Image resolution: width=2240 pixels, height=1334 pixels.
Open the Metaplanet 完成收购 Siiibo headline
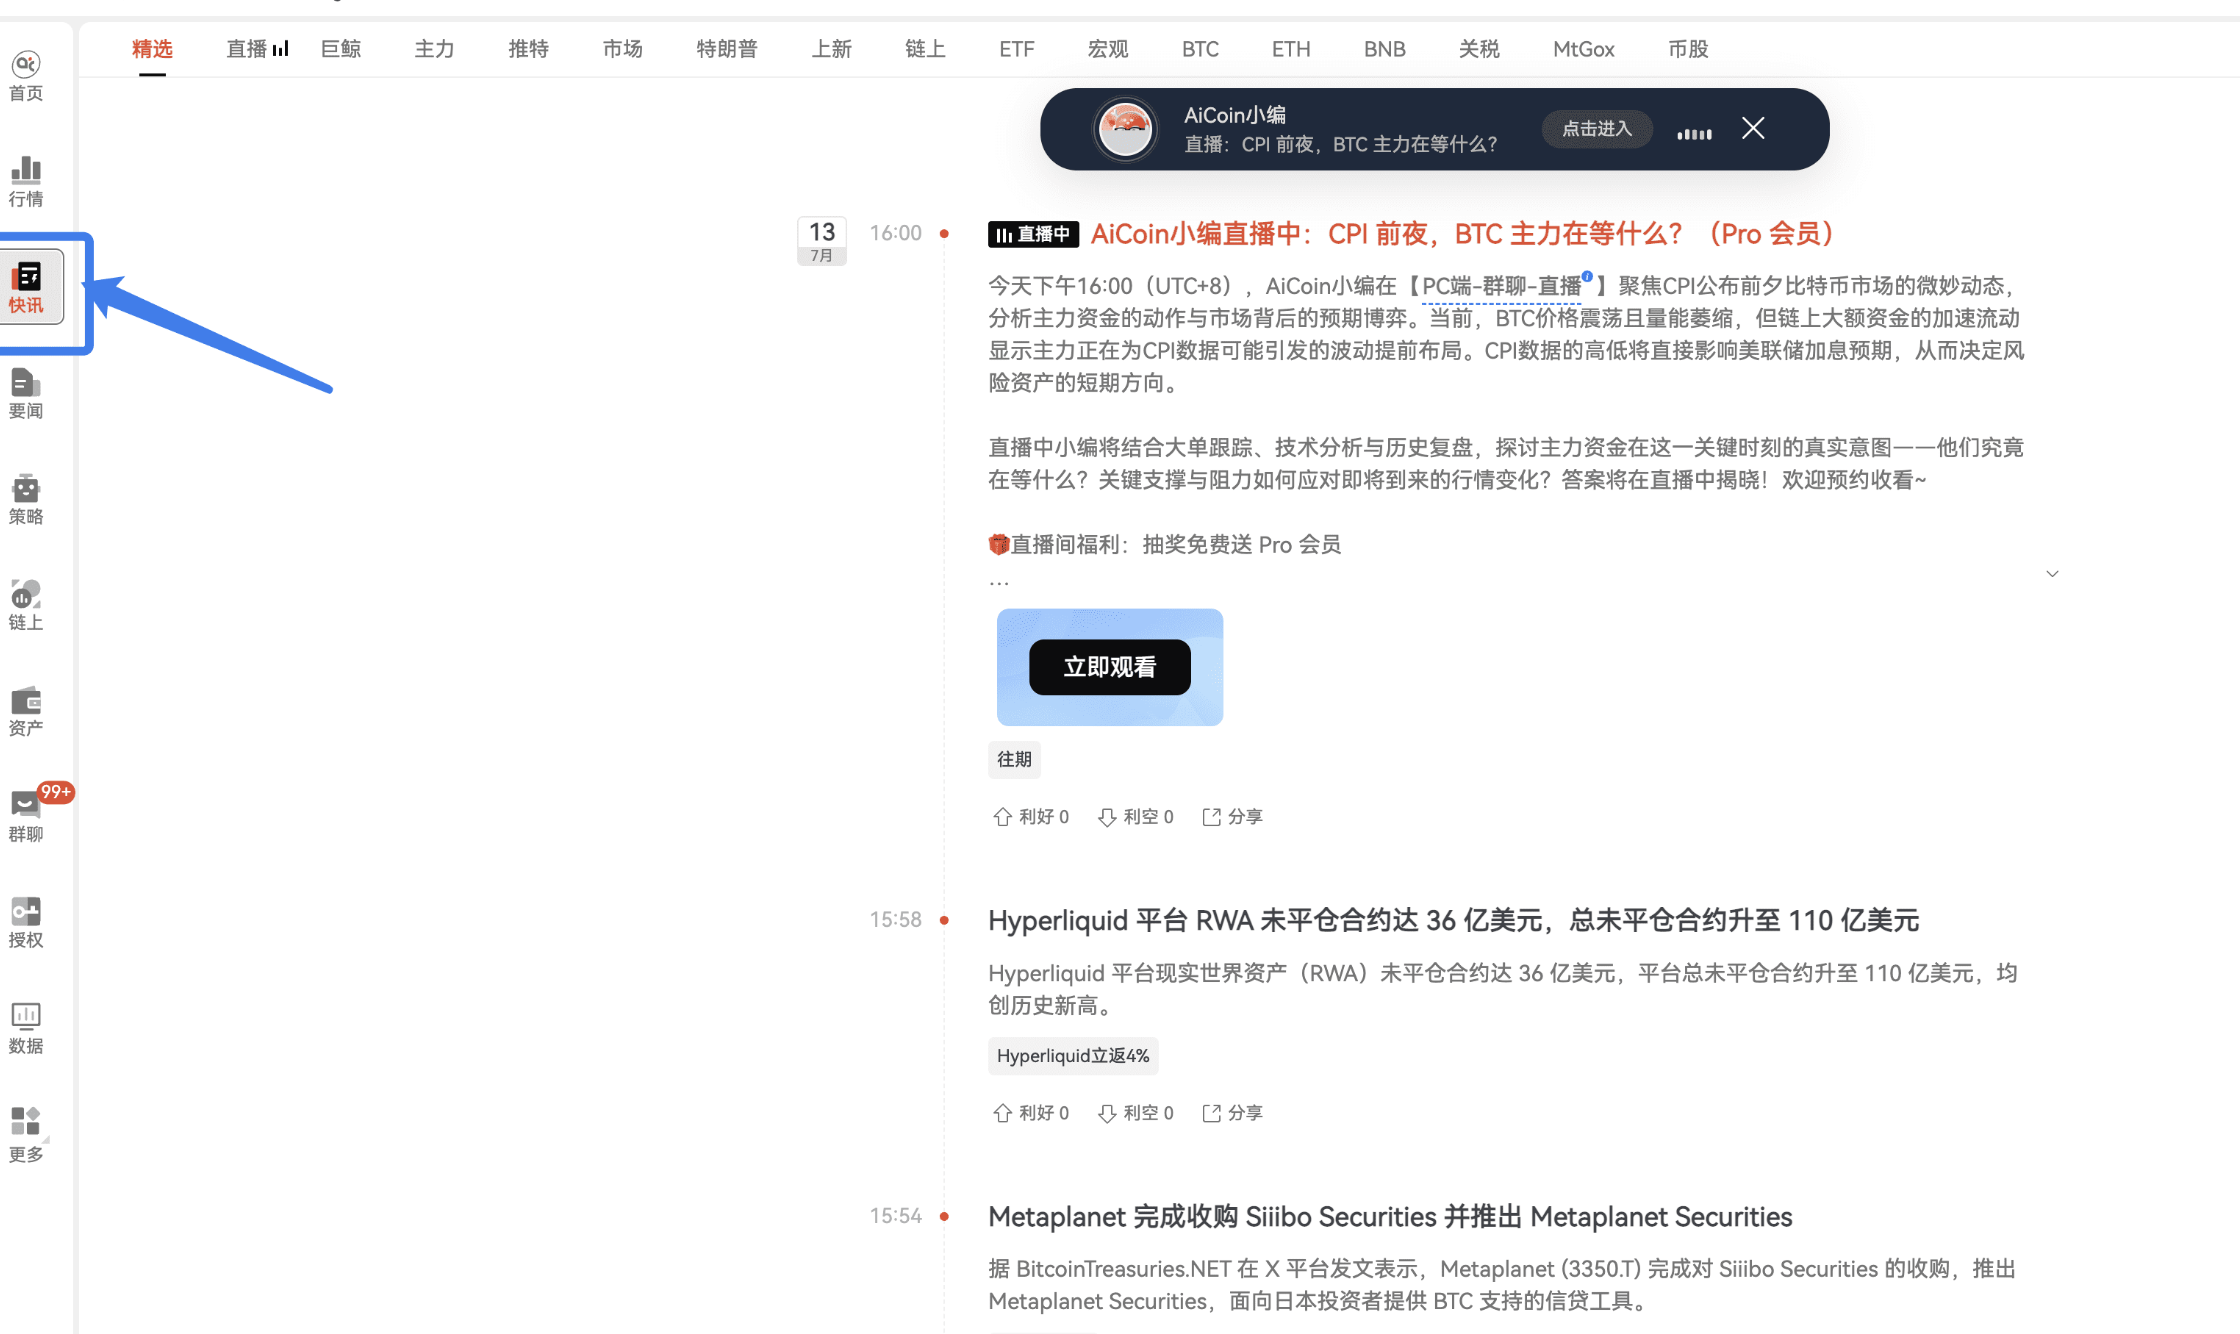(x=1390, y=1217)
